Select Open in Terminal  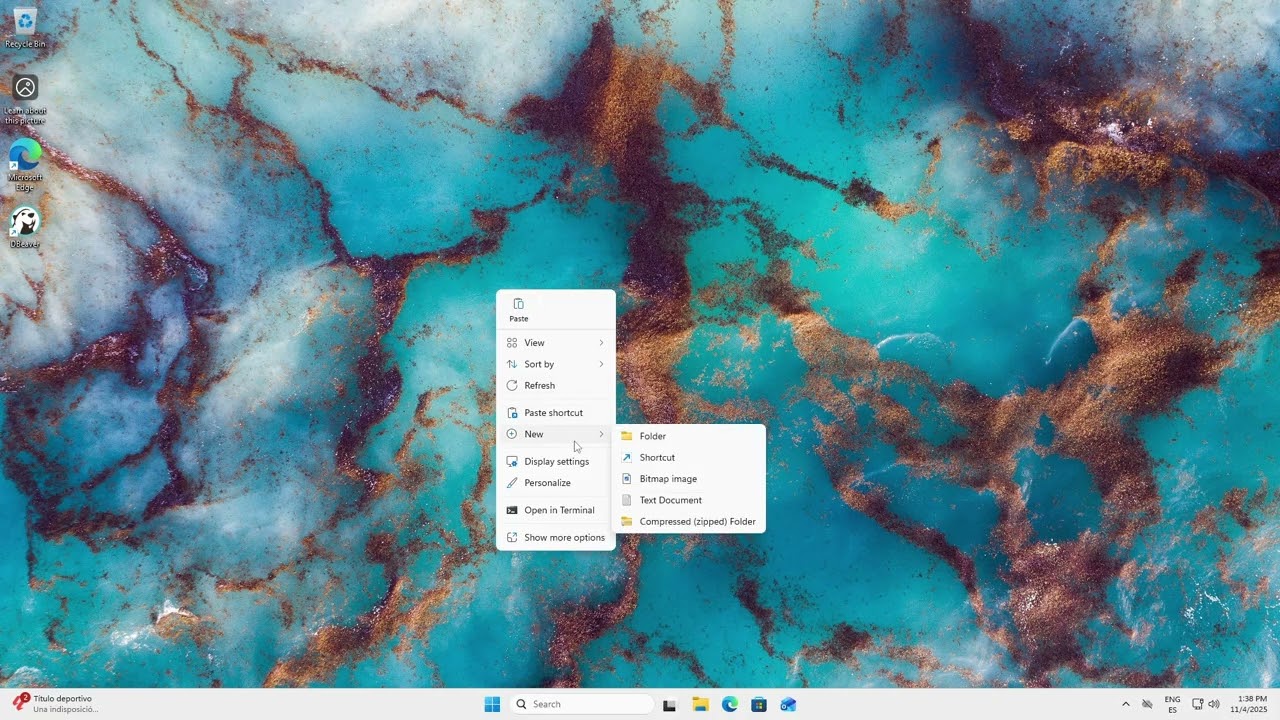[x=556, y=510]
